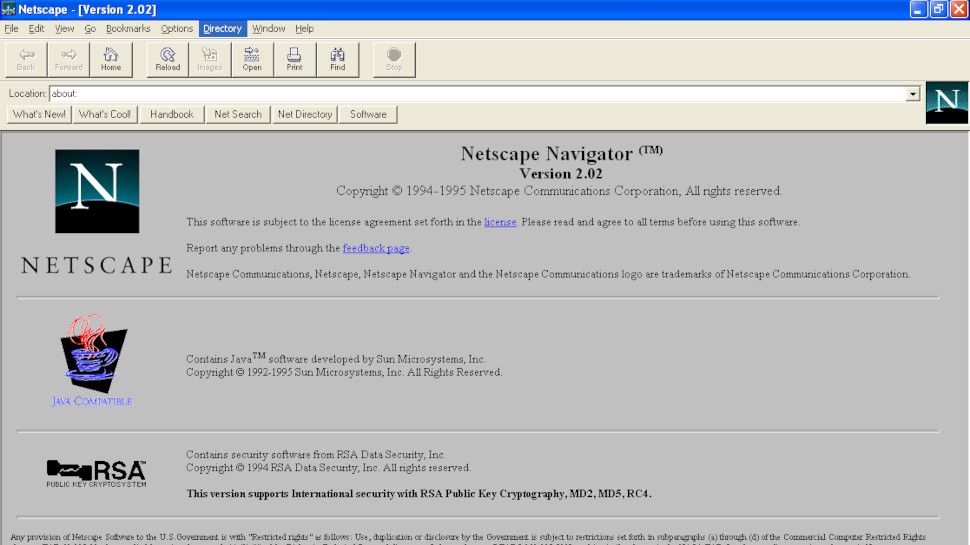Click the What's New! directory button
Image resolution: width=970 pixels, height=545 pixels.
click(x=39, y=114)
